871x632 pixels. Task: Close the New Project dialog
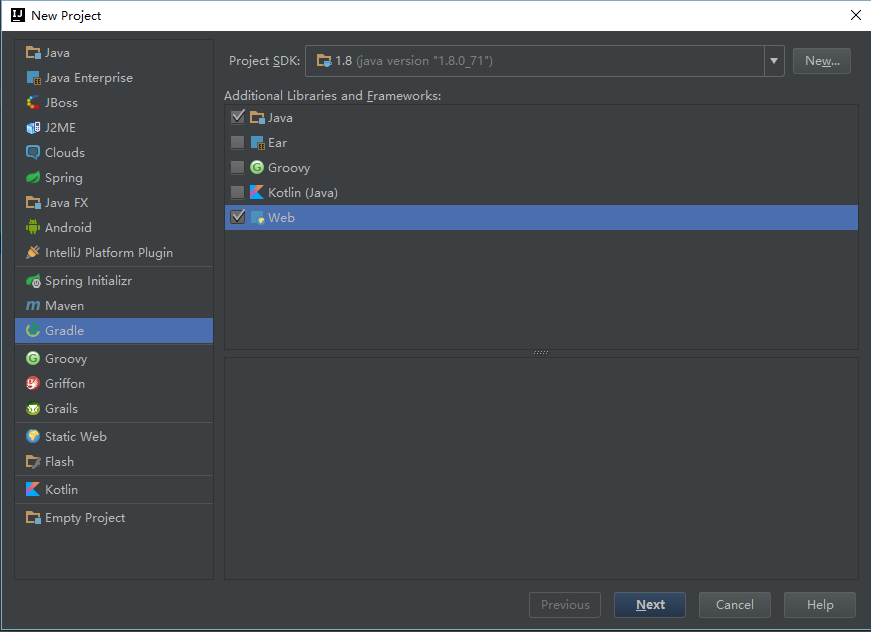point(855,15)
